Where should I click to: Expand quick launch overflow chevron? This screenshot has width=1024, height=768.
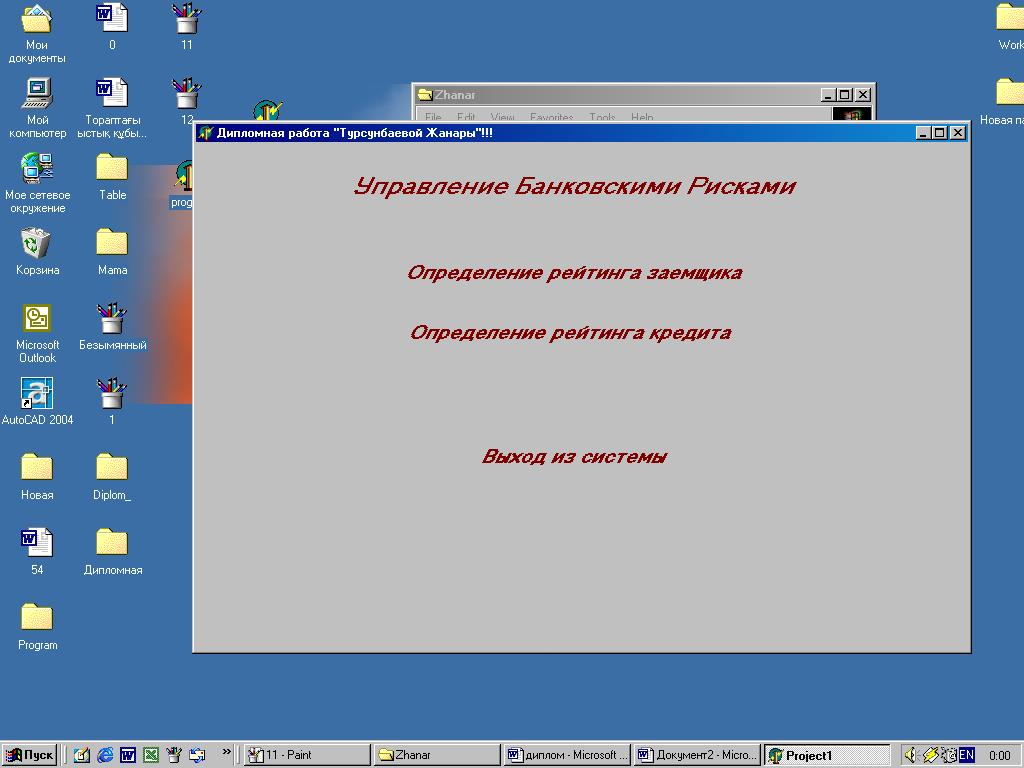coord(227,752)
